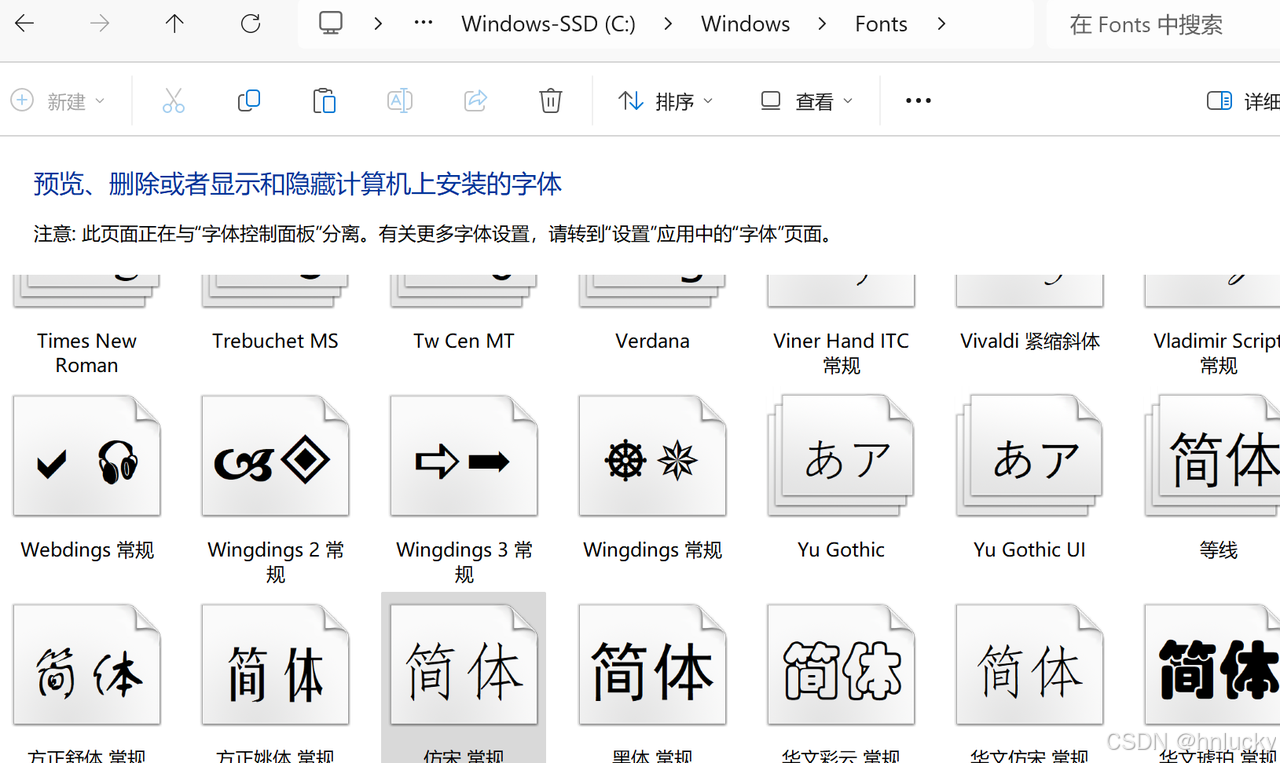Select the 等线 font family thumbnail
The image size is (1280, 763).
point(1212,457)
